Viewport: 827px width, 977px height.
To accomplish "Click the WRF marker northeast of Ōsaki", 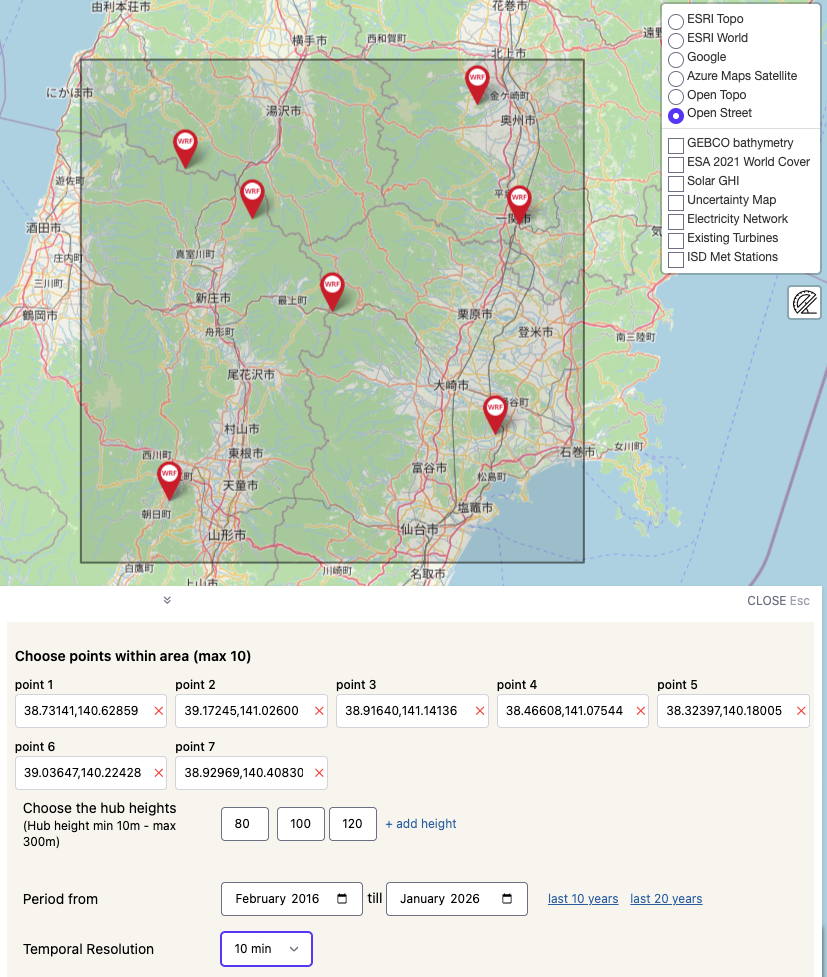I will pyautogui.click(x=495, y=406).
